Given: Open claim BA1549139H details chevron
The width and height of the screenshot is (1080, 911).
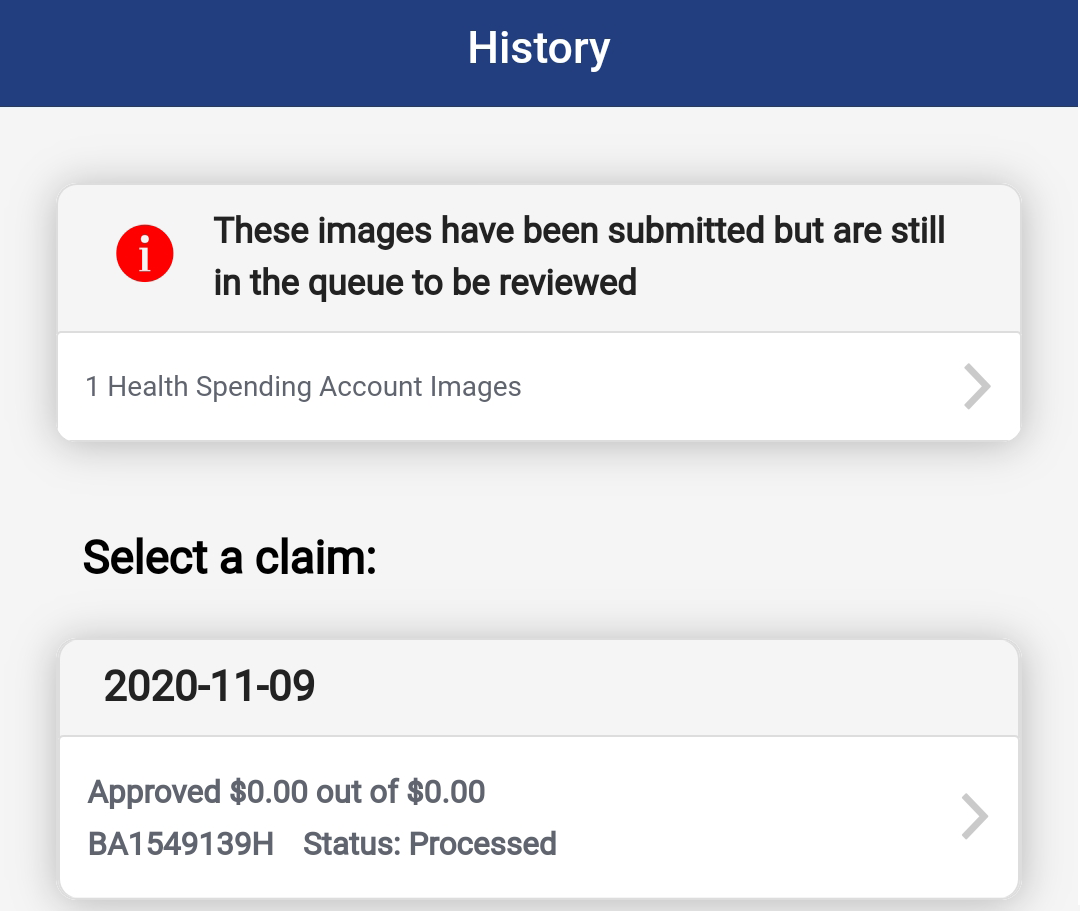Looking at the screenshot, I should [x=975, y=817].
